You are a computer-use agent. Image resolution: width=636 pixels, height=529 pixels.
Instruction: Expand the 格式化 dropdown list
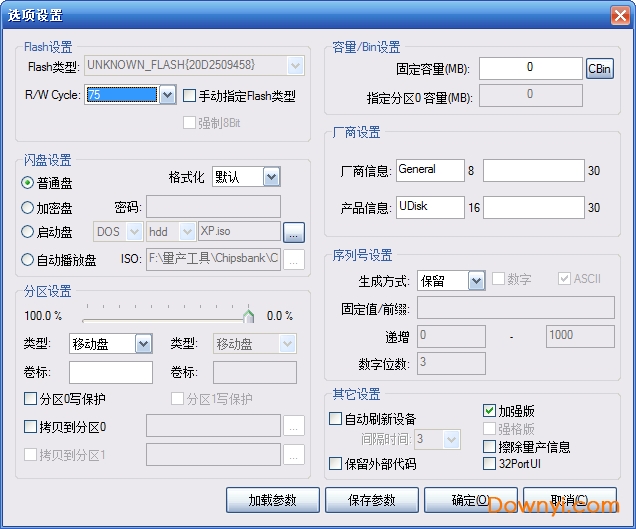point(271,177)
